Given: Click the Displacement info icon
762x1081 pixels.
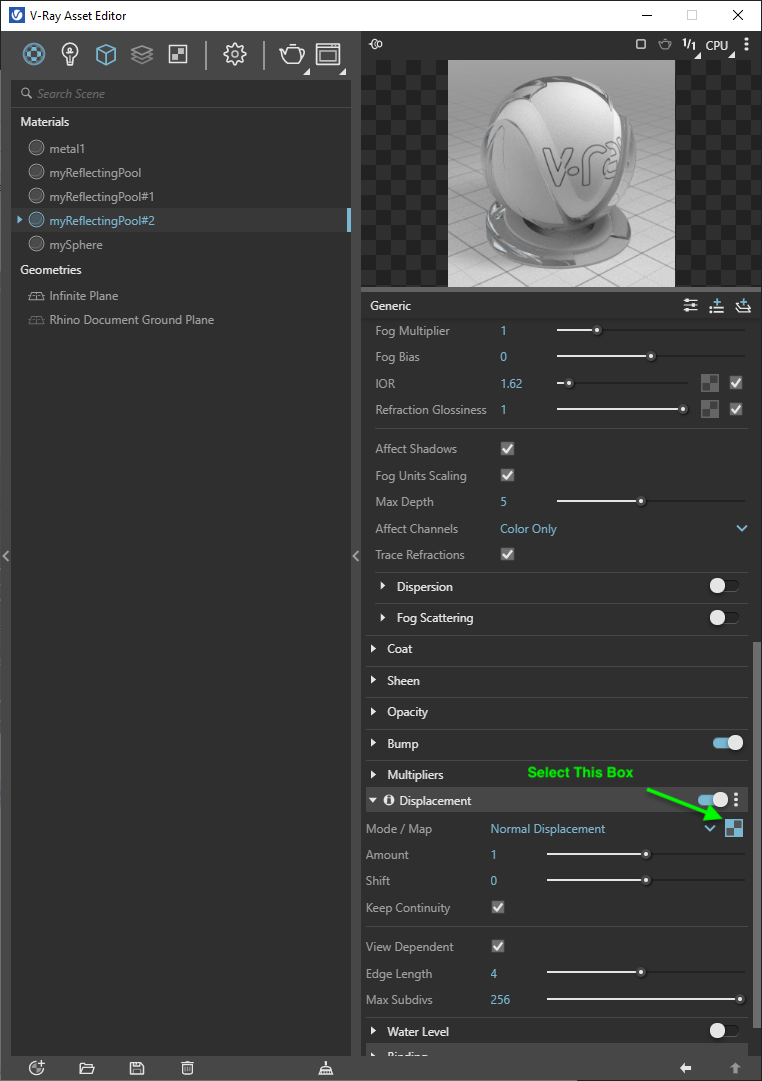Looking at the screenshot, I should click(x=389, y=800).
